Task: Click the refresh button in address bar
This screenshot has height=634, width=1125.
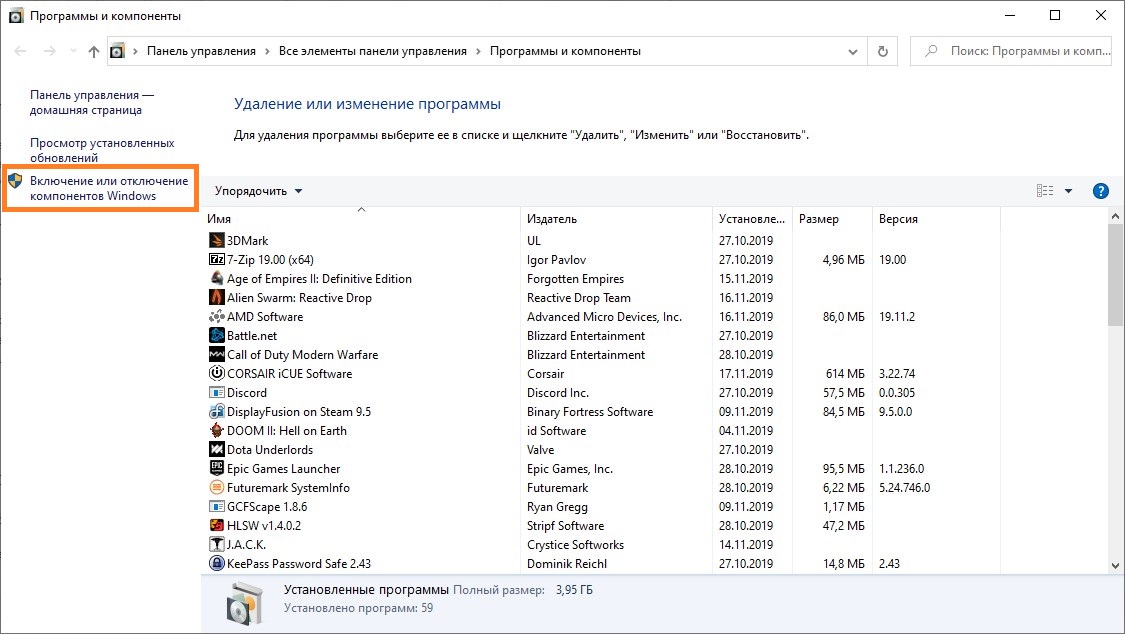Action: tap(882, 51)
